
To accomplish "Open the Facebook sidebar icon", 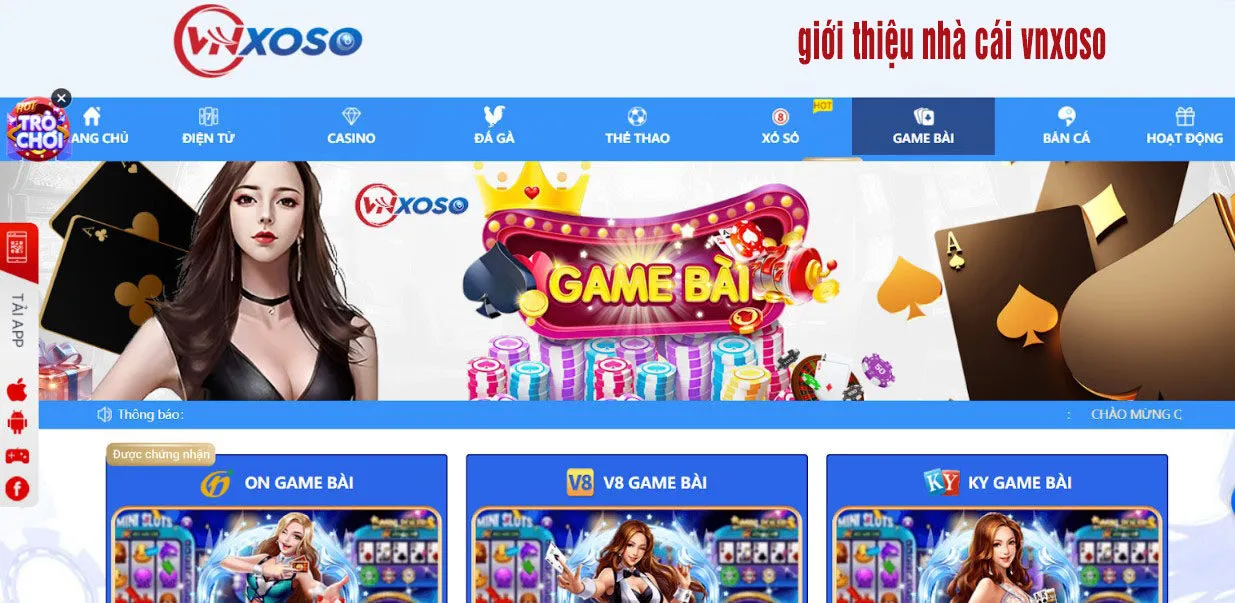I will pyautogui.click(x=17, y=488).
